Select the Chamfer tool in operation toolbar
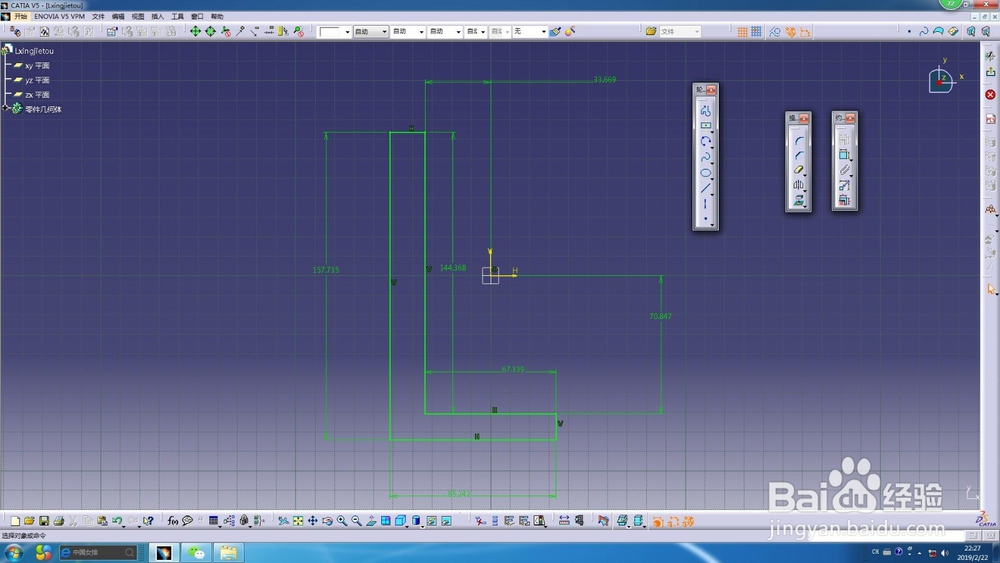Image resolution: width=1000 pixels, height=563 pixels. tap(798, 156)
